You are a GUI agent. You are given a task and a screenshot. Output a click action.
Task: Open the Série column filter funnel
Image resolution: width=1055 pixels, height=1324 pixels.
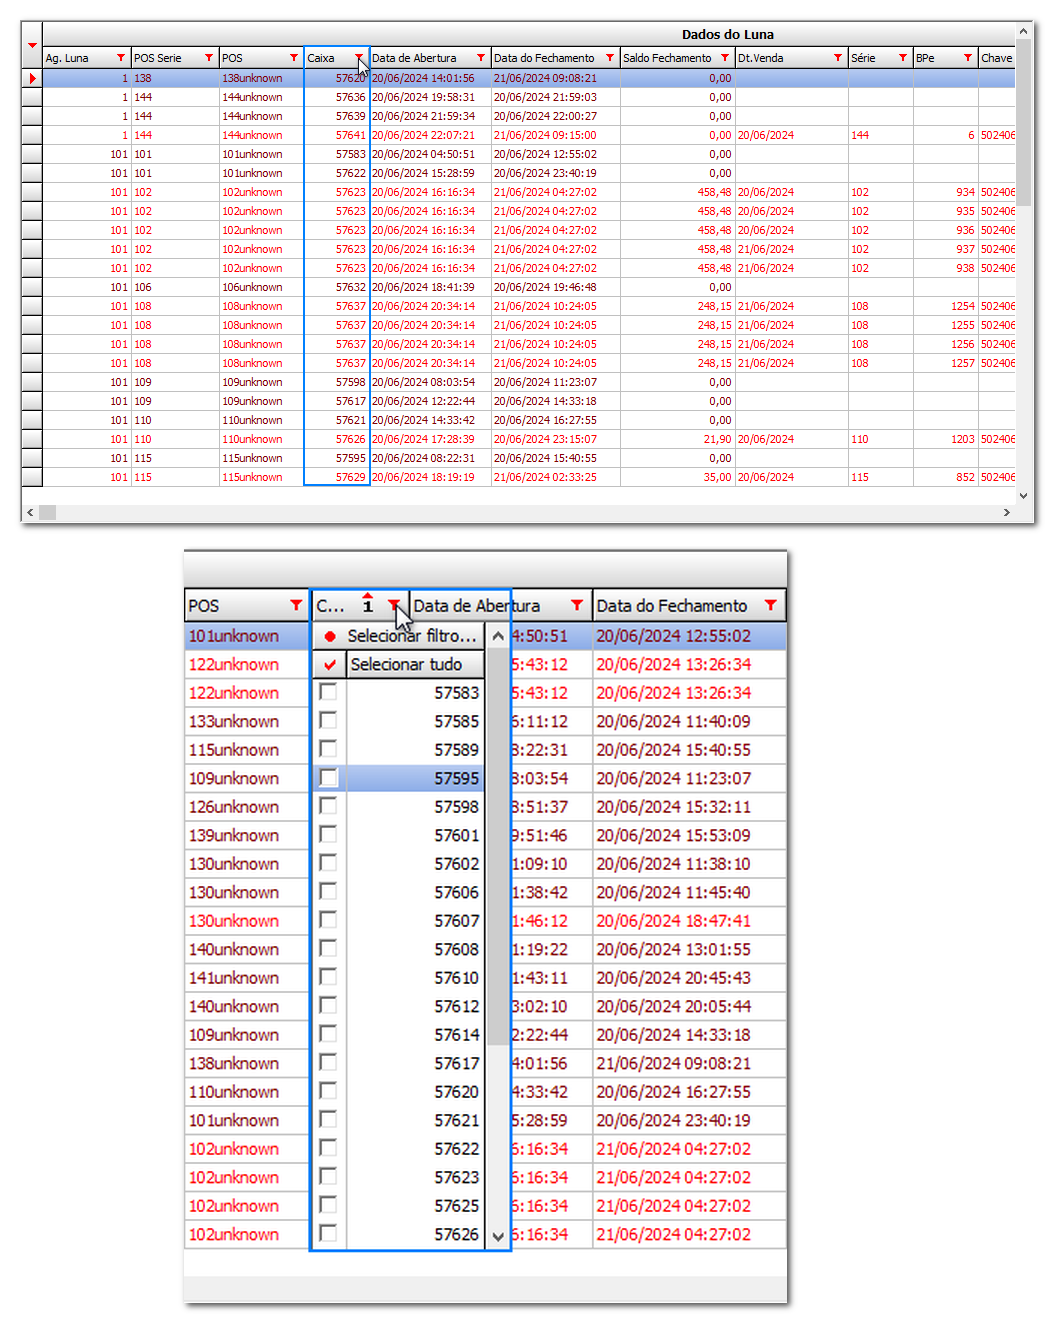903,58
